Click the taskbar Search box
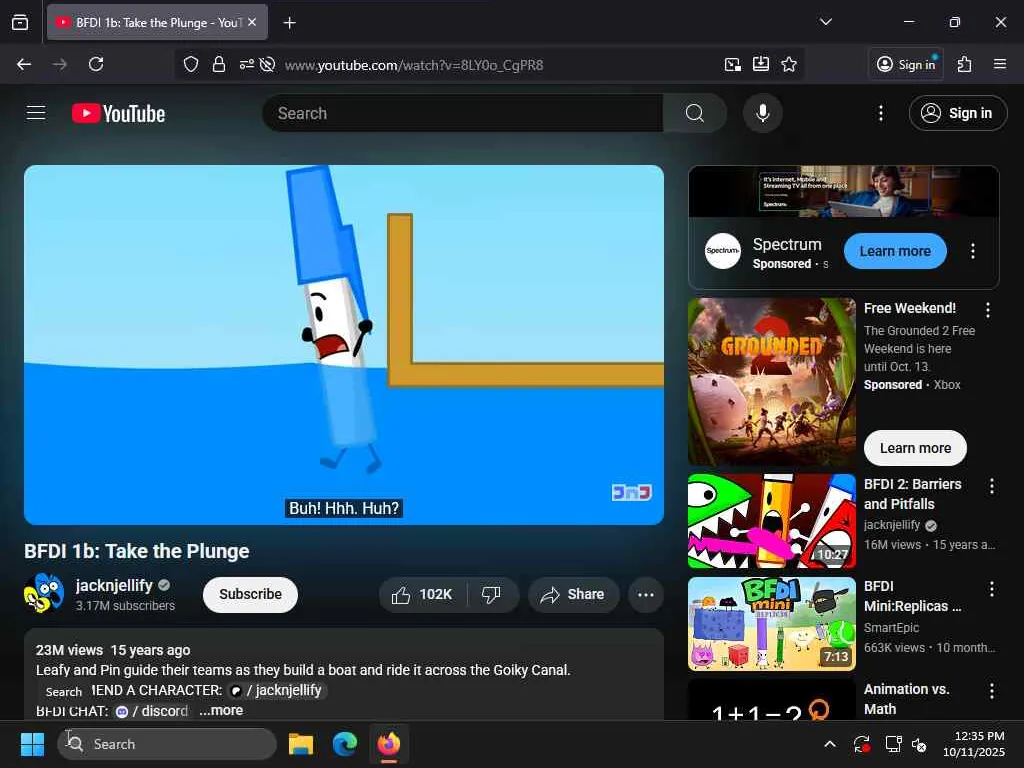The width and height of the screenshot is (1024, 768). point(167,744)
